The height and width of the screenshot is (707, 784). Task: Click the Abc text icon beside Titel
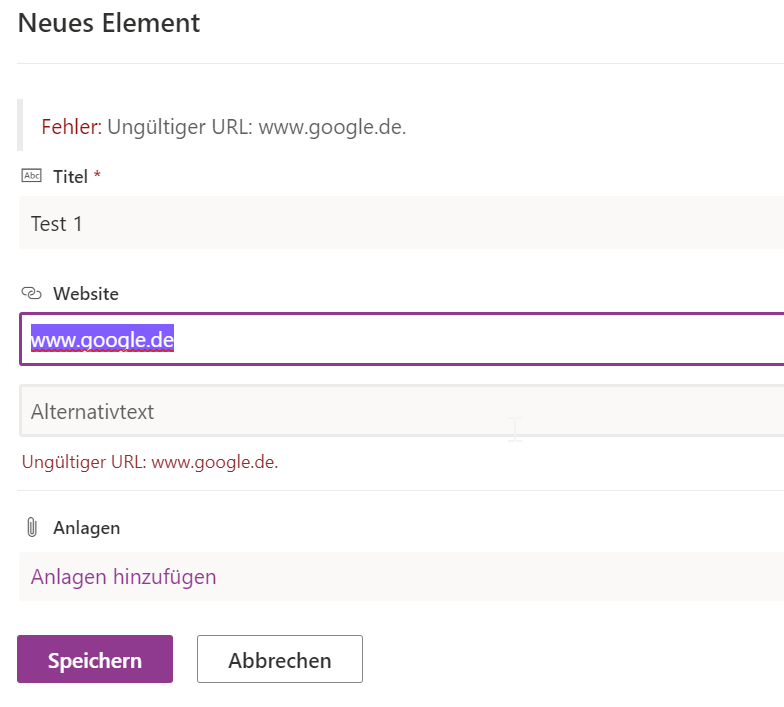pyautogui.click(x=31, y=176)
